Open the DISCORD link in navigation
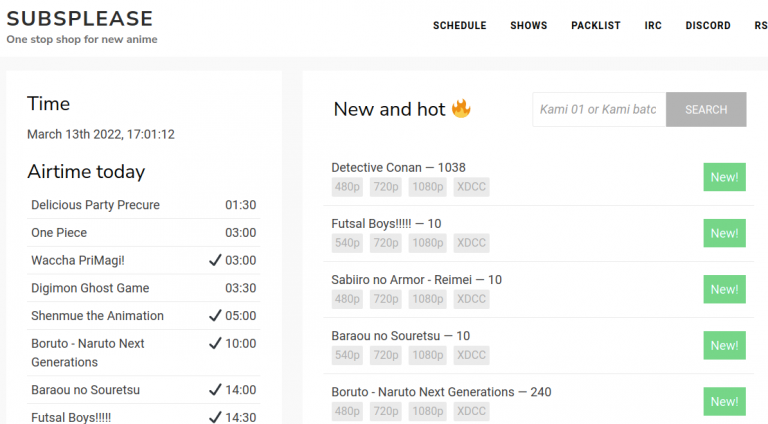 click(x=708, y=26)
